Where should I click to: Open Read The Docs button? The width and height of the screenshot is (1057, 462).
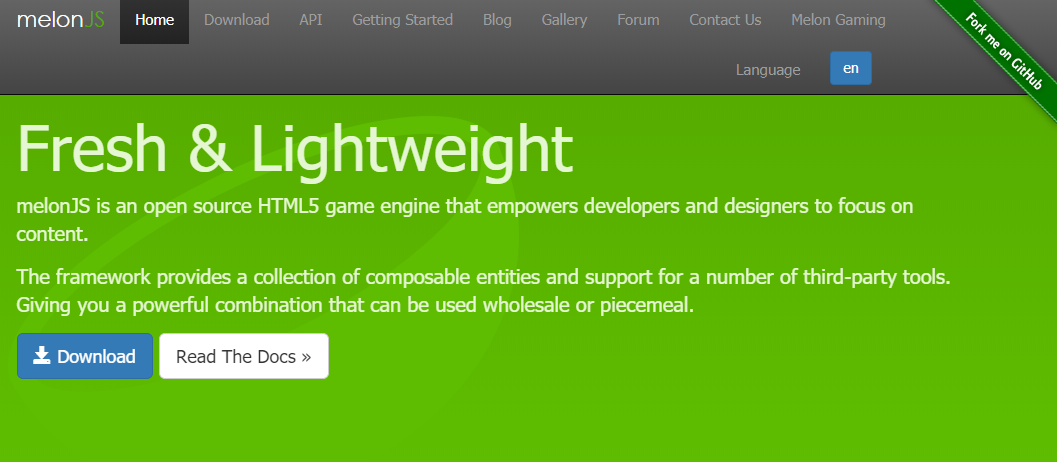point(244,356)
